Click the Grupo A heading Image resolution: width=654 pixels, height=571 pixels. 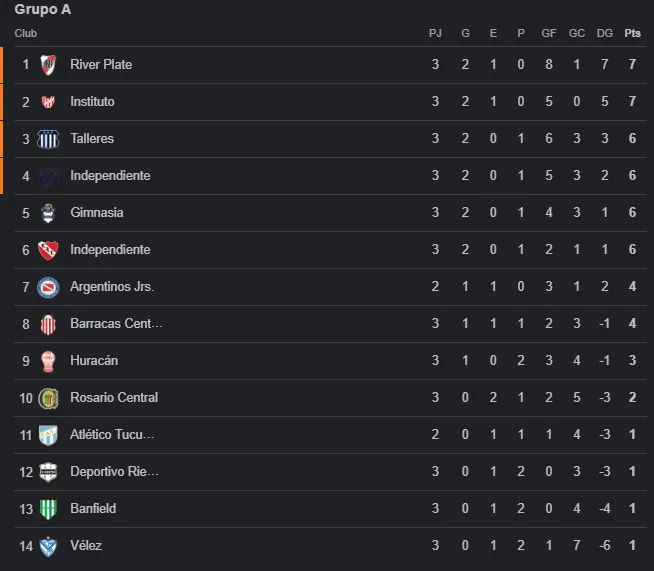click(x=43, y=10)
